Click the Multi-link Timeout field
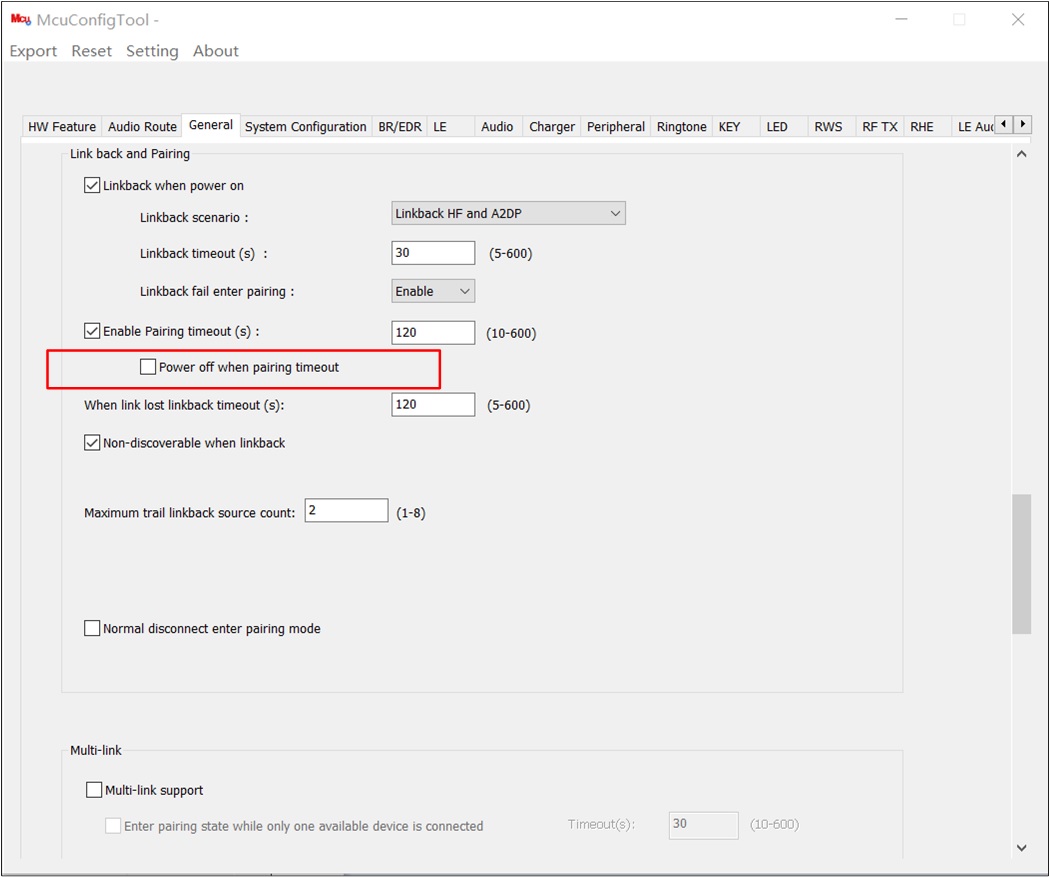Screen dimensions: 1050x877 click(704, 825)
